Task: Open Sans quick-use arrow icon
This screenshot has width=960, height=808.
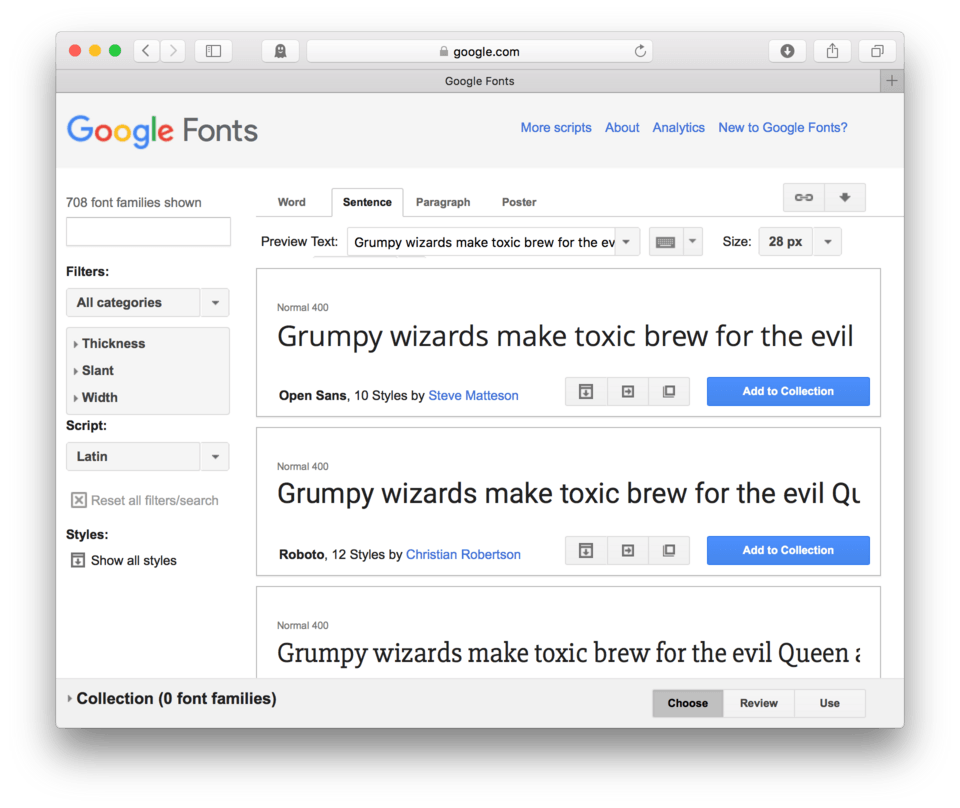Action: point(628,391)
